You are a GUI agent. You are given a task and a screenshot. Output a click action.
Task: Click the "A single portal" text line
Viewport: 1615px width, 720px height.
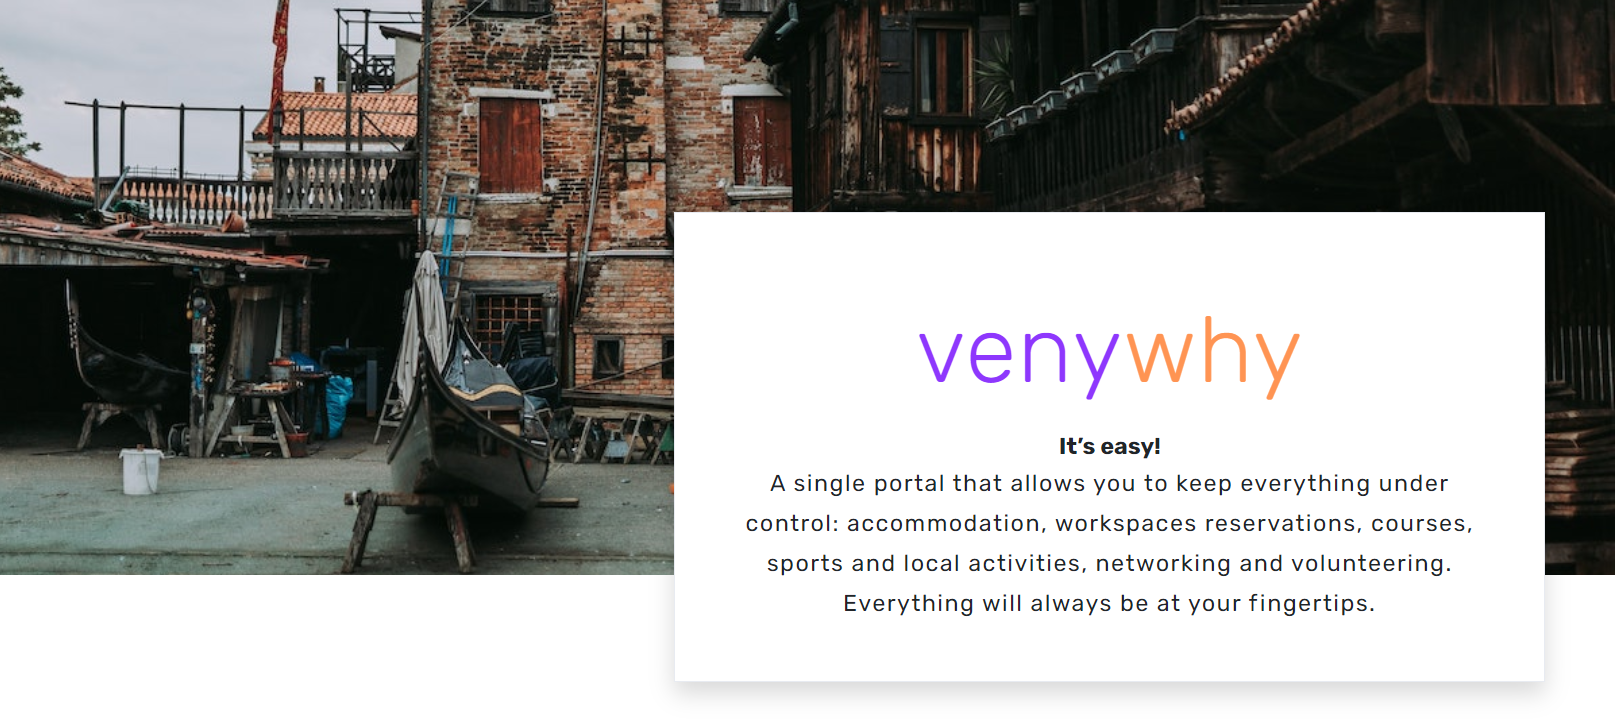pyautogui.click(x=1109, y=484)
